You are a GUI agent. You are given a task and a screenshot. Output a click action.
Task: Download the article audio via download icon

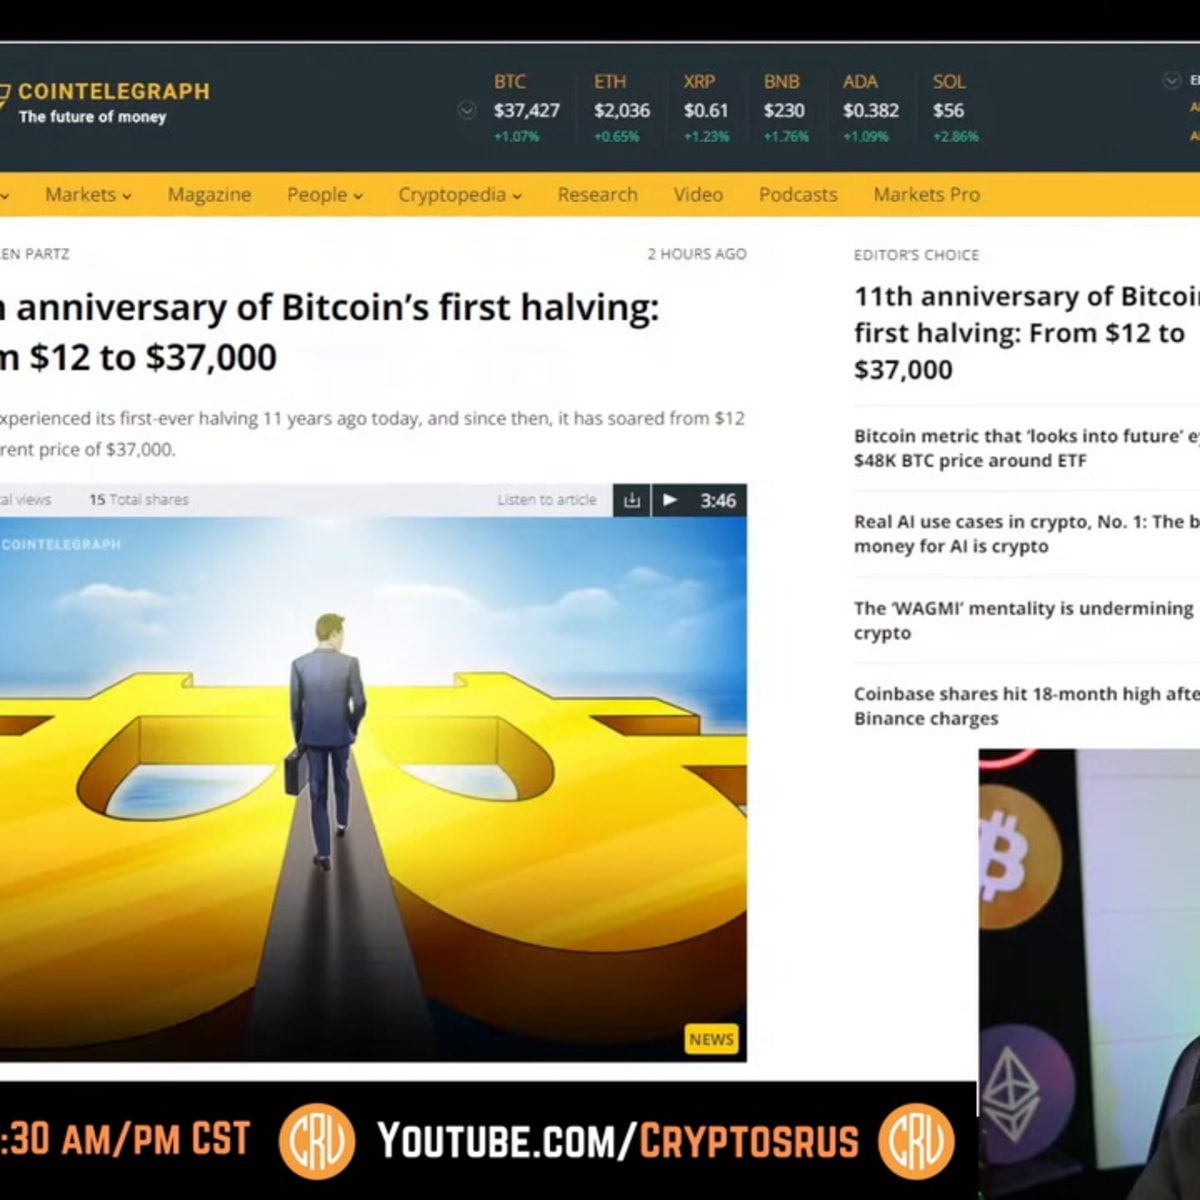pos(632,500)
